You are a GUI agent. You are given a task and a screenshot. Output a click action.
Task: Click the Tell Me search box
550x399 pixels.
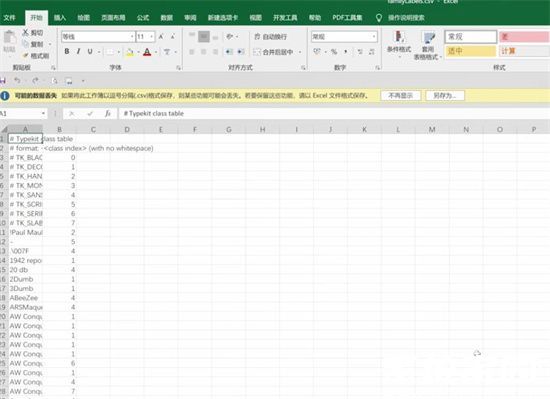click(406, 18)
